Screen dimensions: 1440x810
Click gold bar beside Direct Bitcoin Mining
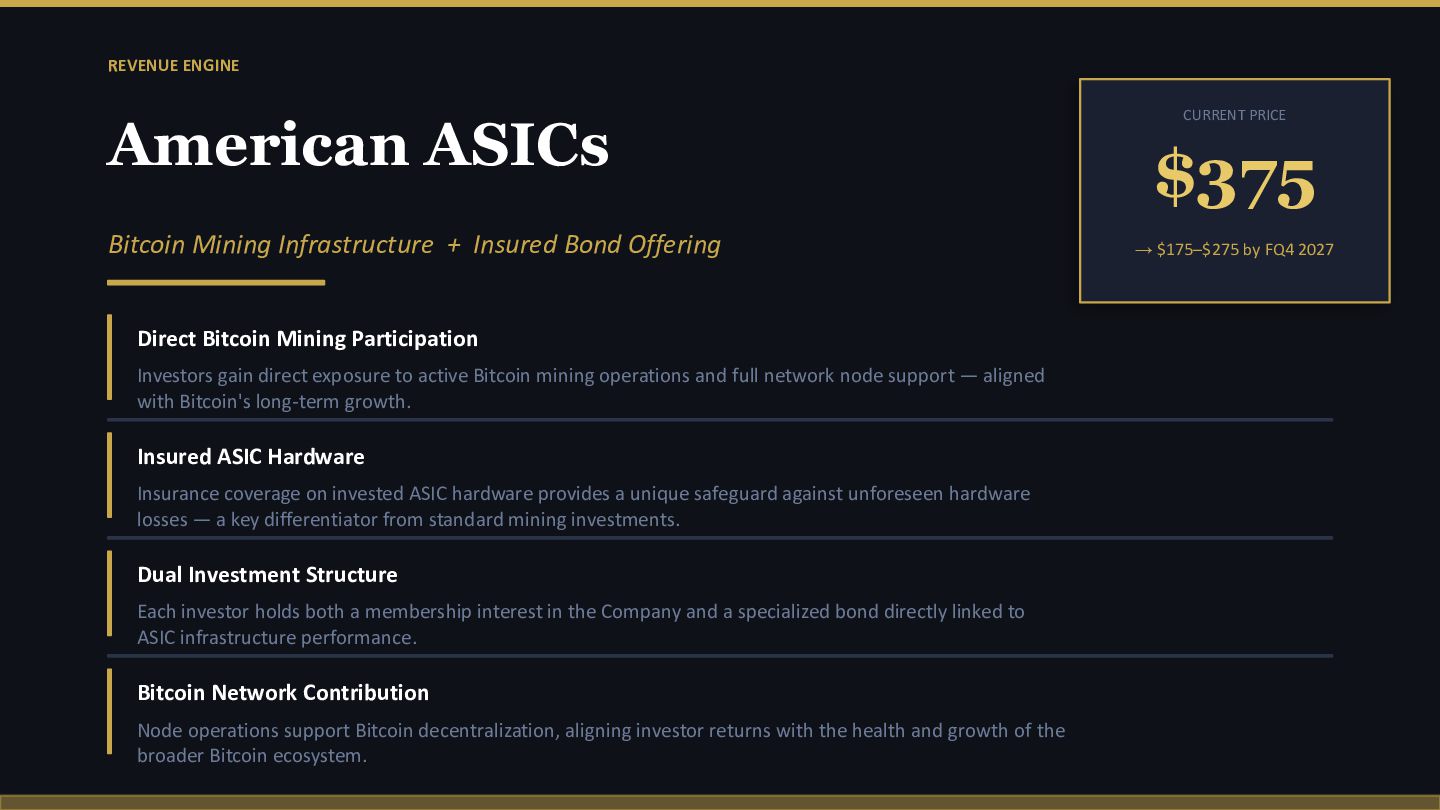110,357
